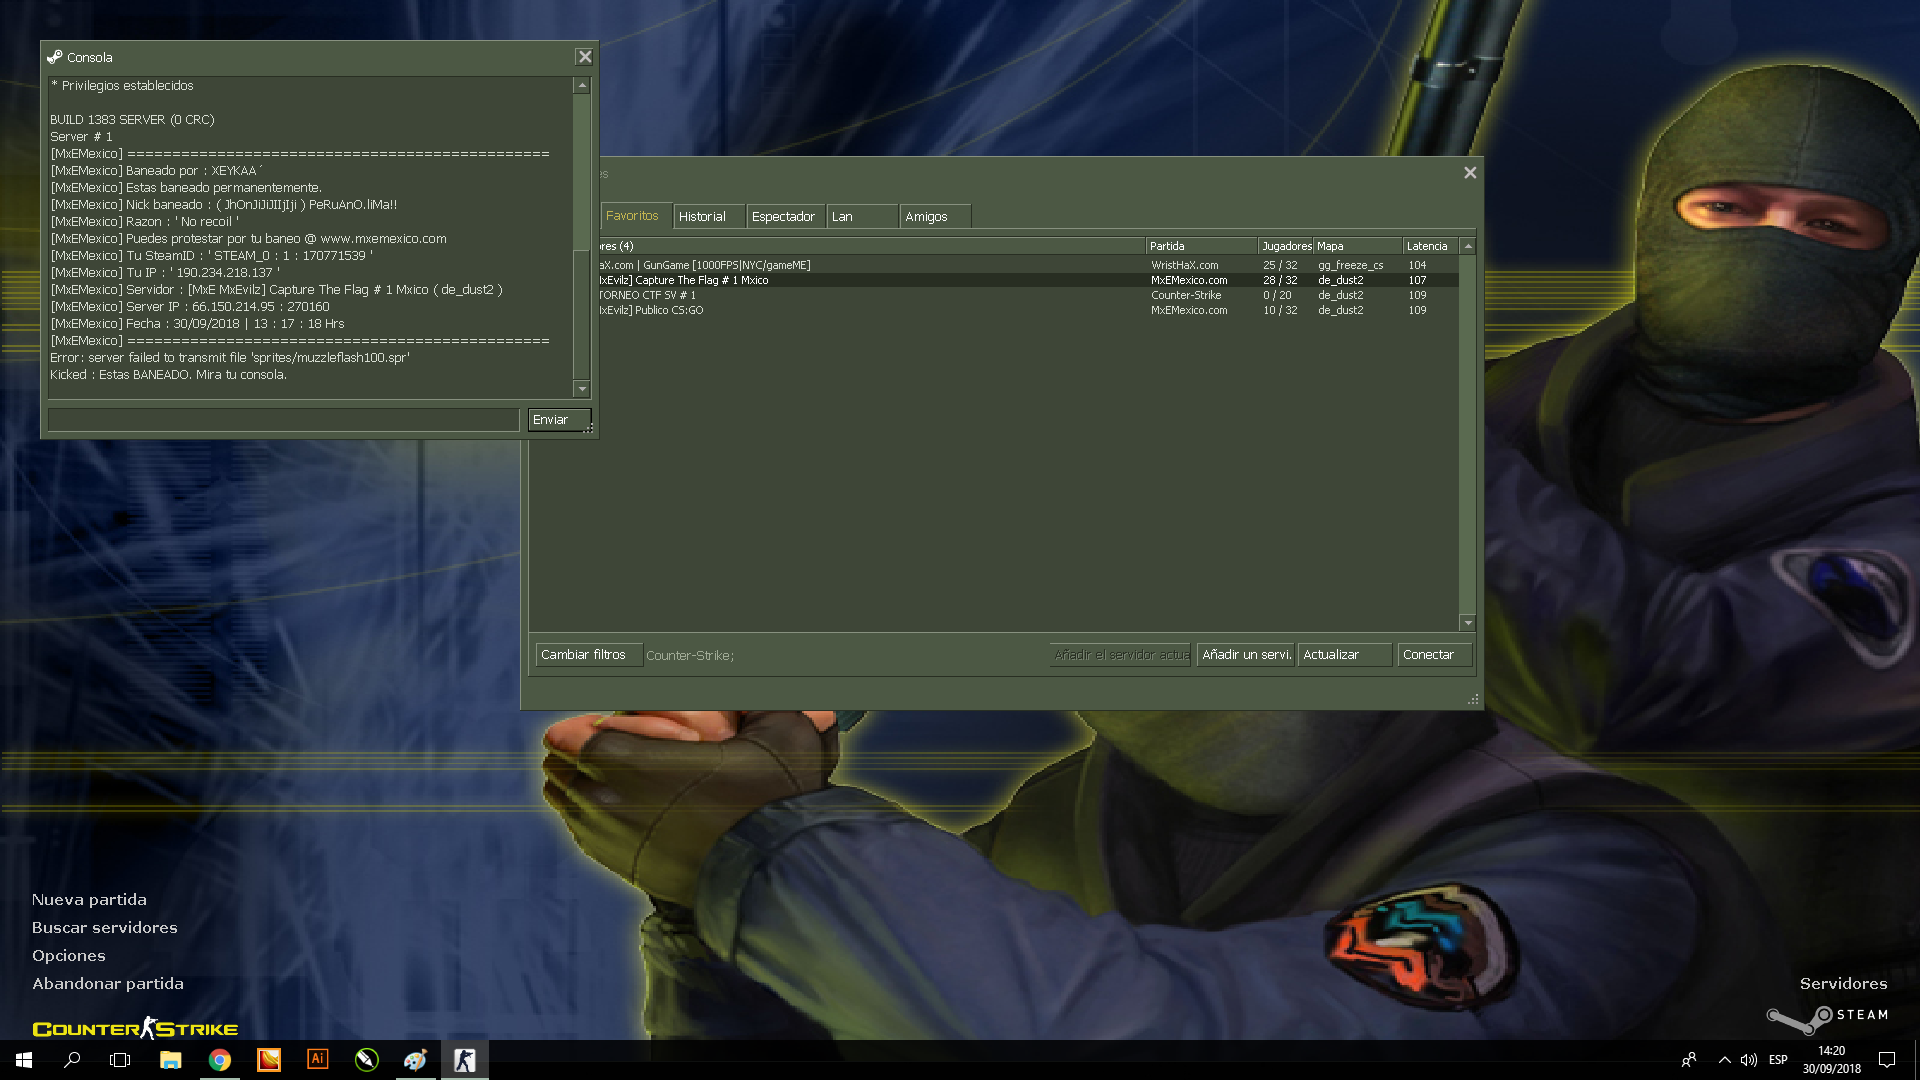Open Google Chrome from taskbar
The image size is (1920, 1080).
pos(219,1060)
